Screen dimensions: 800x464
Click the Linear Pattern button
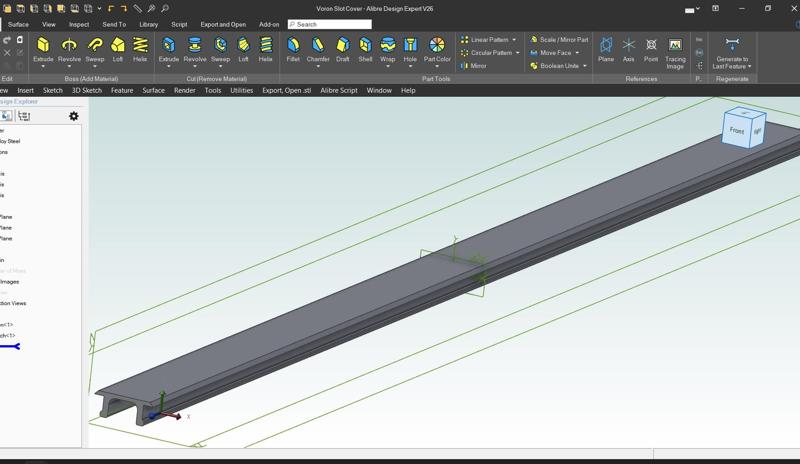click(x=484, y=39)
